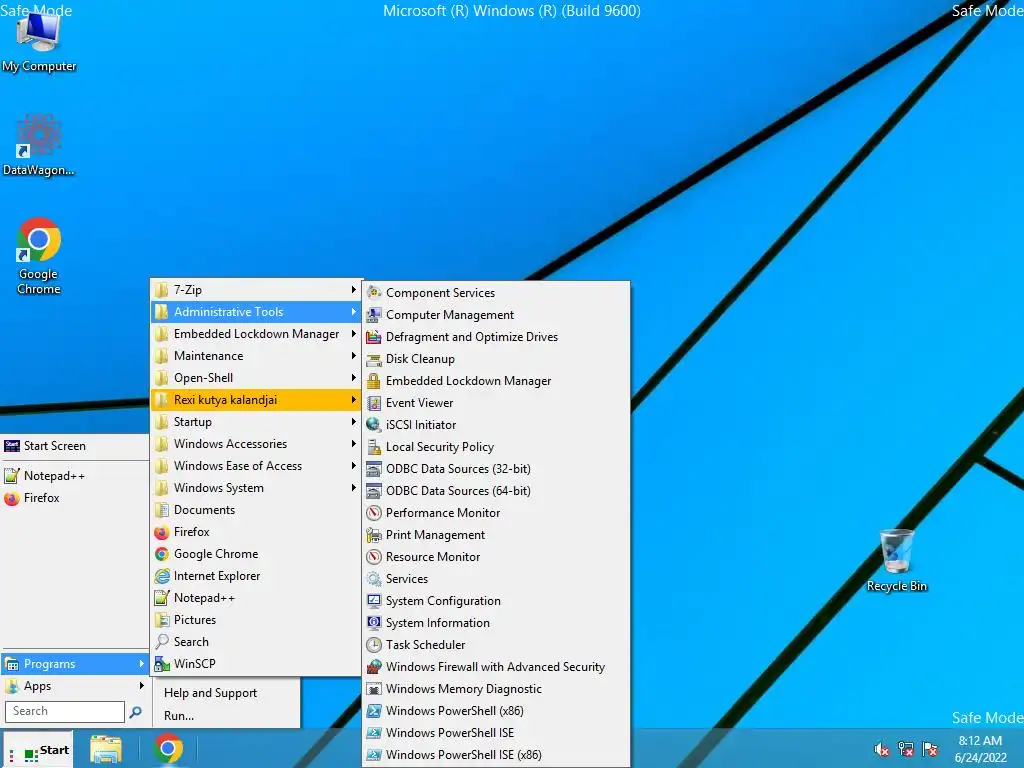The width and height of the screenshot is (1024, 768).
Task: Click Task Scheduler clock icon
Action: point(374,645)
